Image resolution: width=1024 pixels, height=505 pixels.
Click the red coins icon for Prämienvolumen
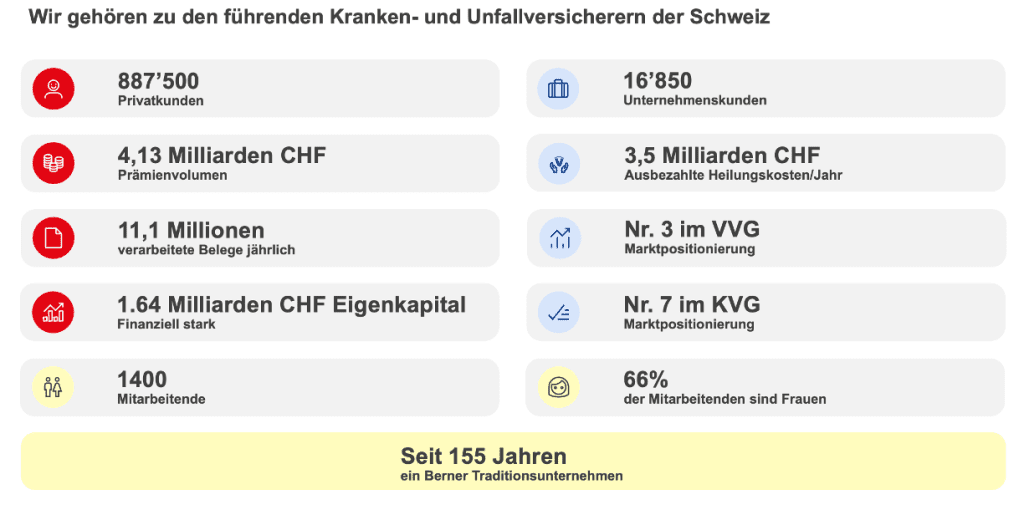click(x=53, y=163)
